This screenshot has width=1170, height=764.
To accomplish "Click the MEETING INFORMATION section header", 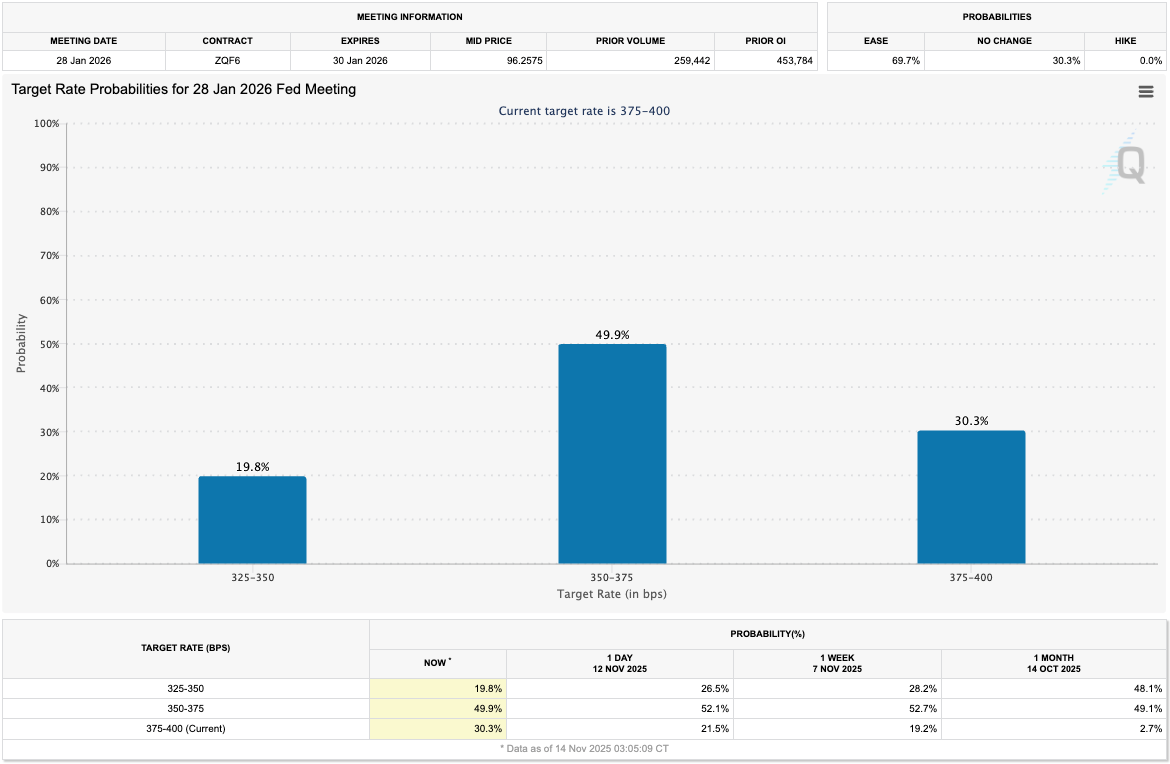I will pos(408,17).
